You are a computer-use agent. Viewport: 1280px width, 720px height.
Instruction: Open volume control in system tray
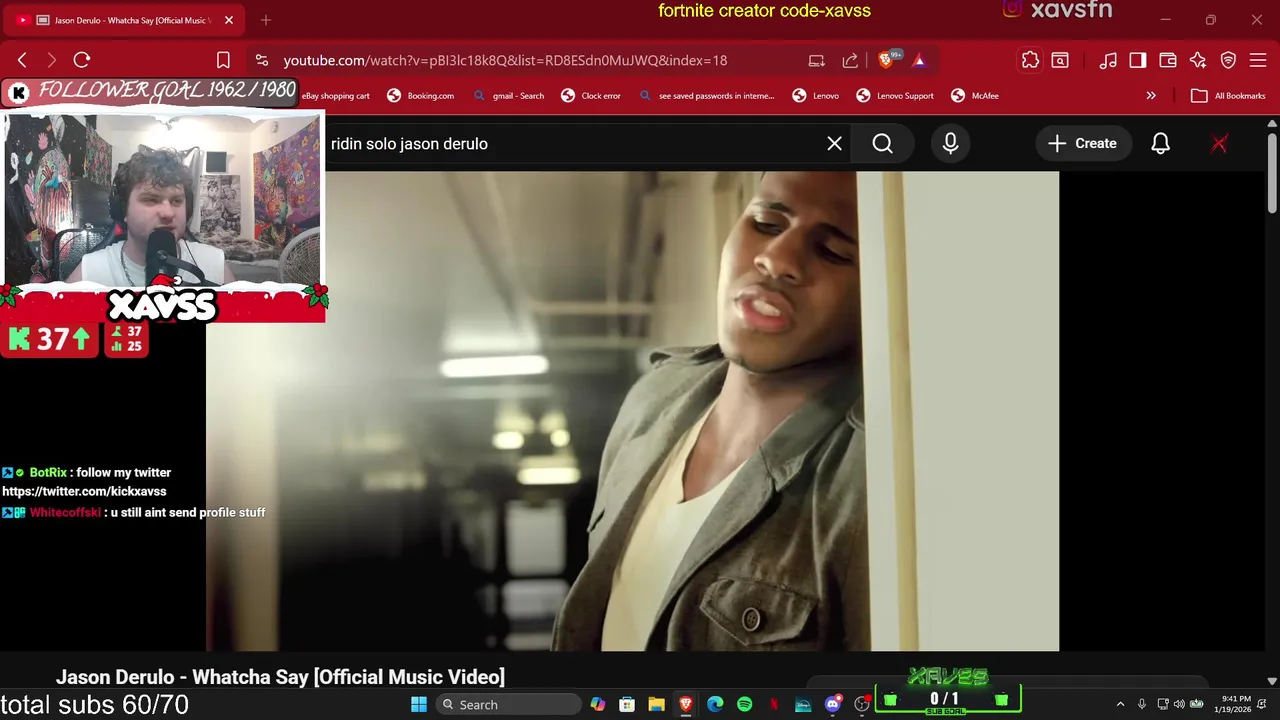pyautogui.click(x=1179, y=704)
